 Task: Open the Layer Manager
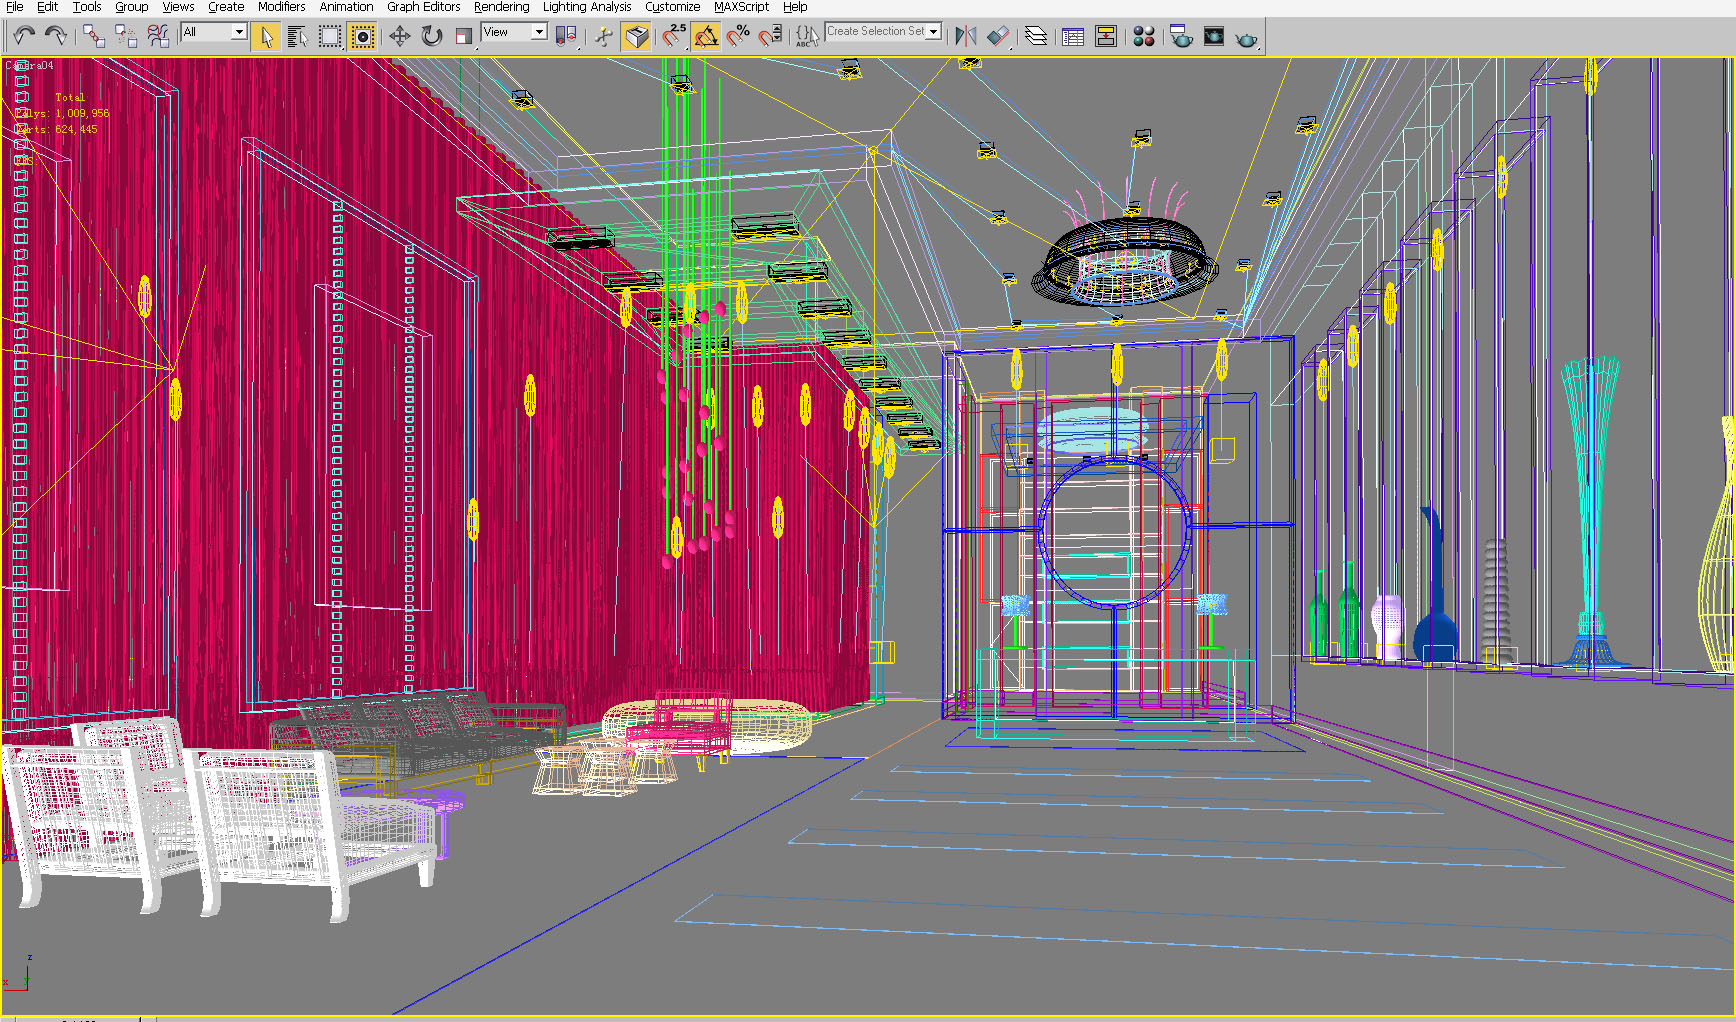(1036, 37)
